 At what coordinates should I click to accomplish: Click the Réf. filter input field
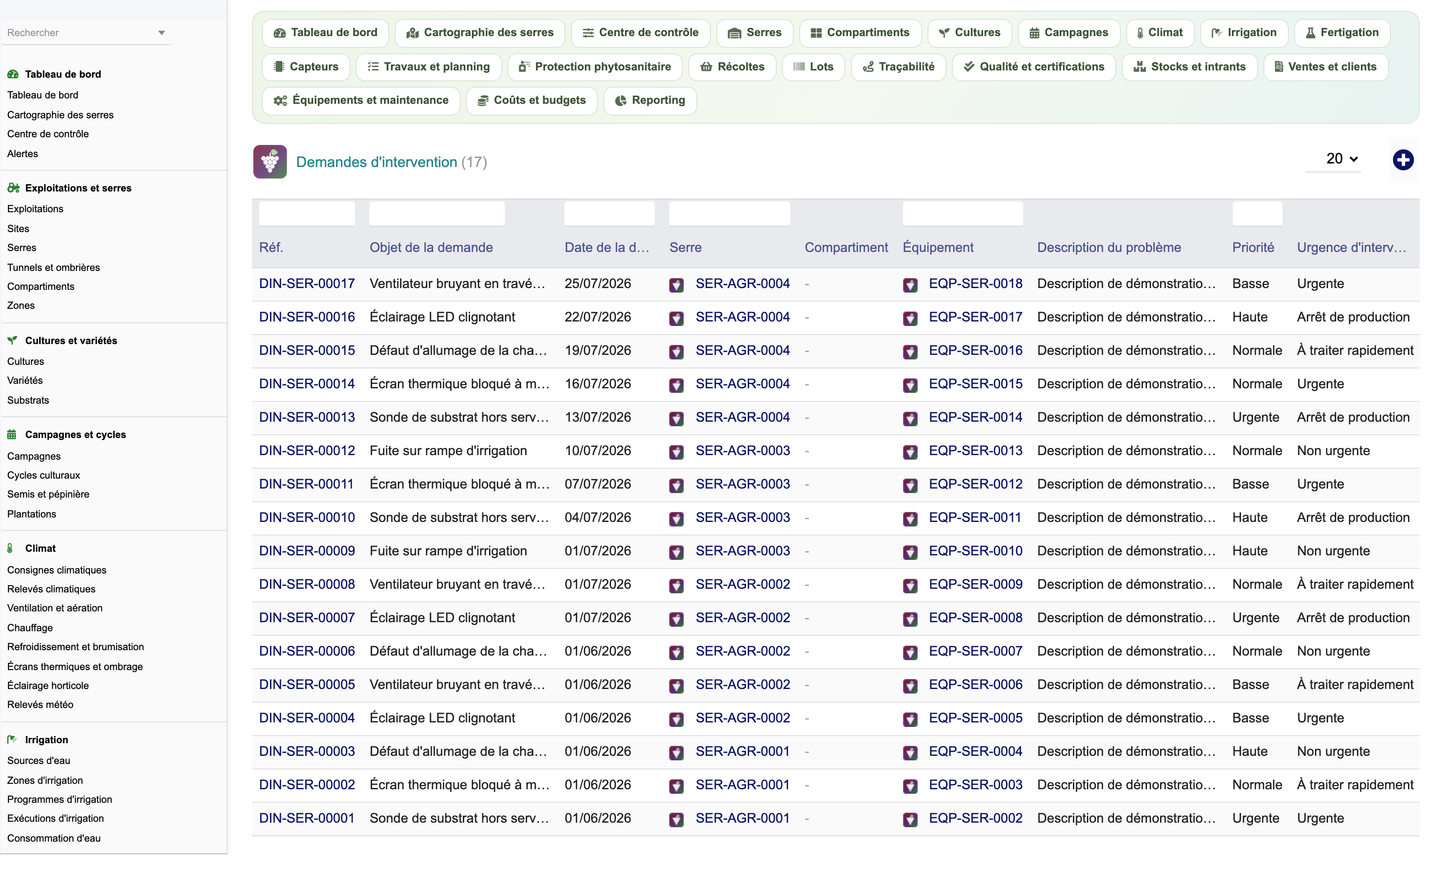(x=307, y=213)
